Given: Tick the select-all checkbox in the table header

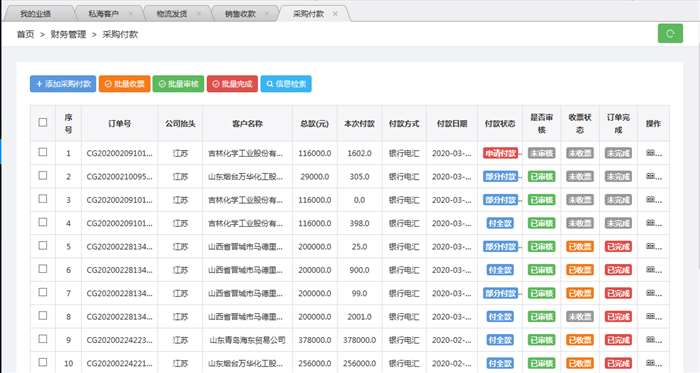Looking at the screenshot, I should pos(43,122).
